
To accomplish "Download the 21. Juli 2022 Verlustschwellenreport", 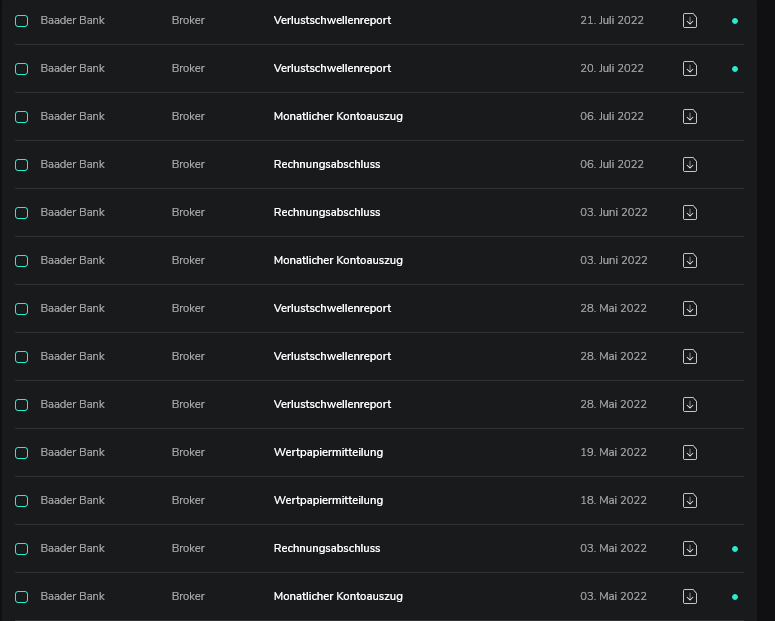I will click(690, 20).
